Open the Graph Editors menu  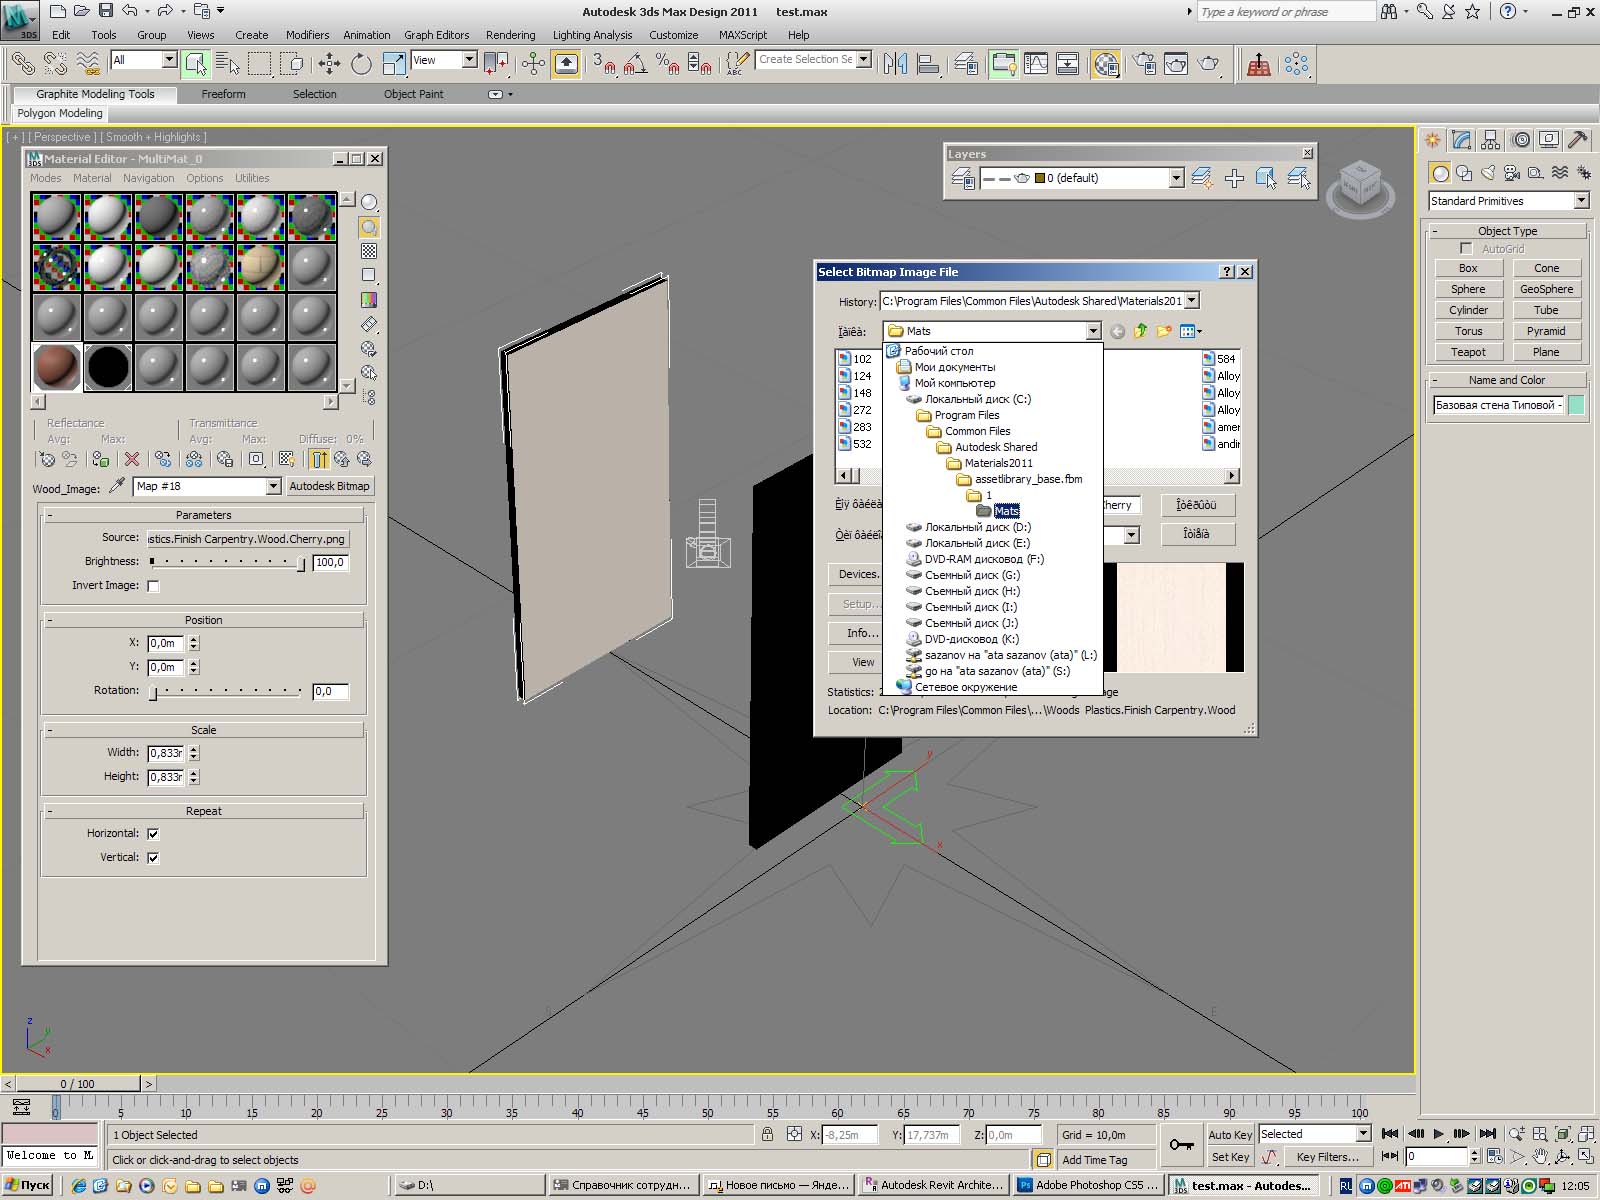436,35
